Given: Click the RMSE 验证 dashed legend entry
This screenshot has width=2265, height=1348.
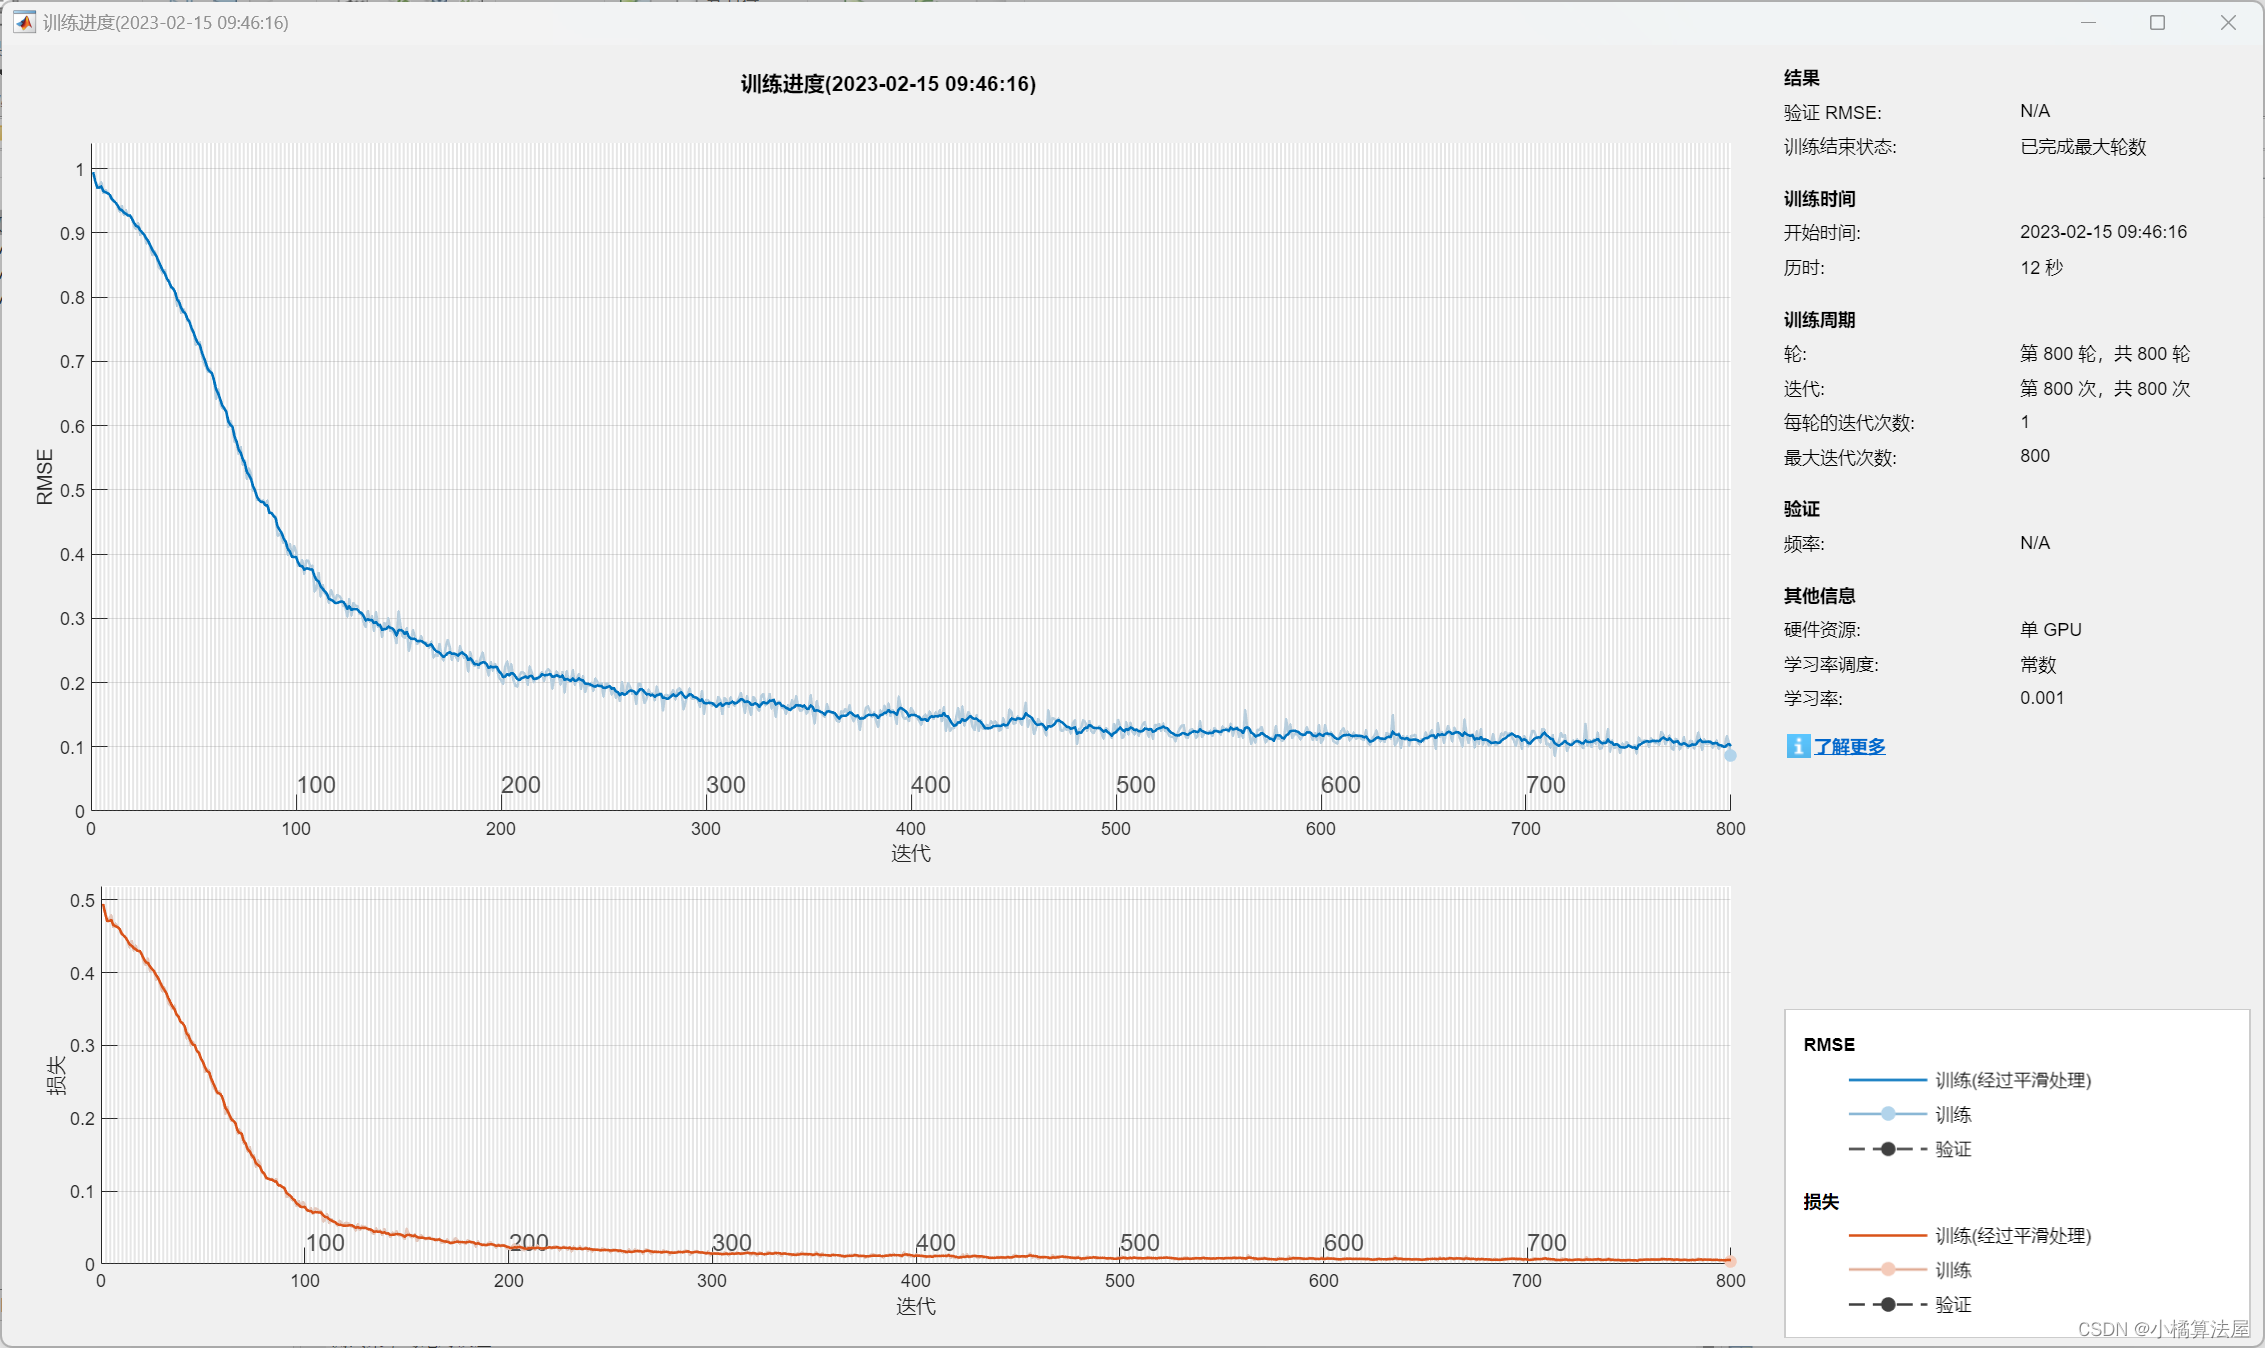Looking at the screenshot, I should [1910, 1149].
